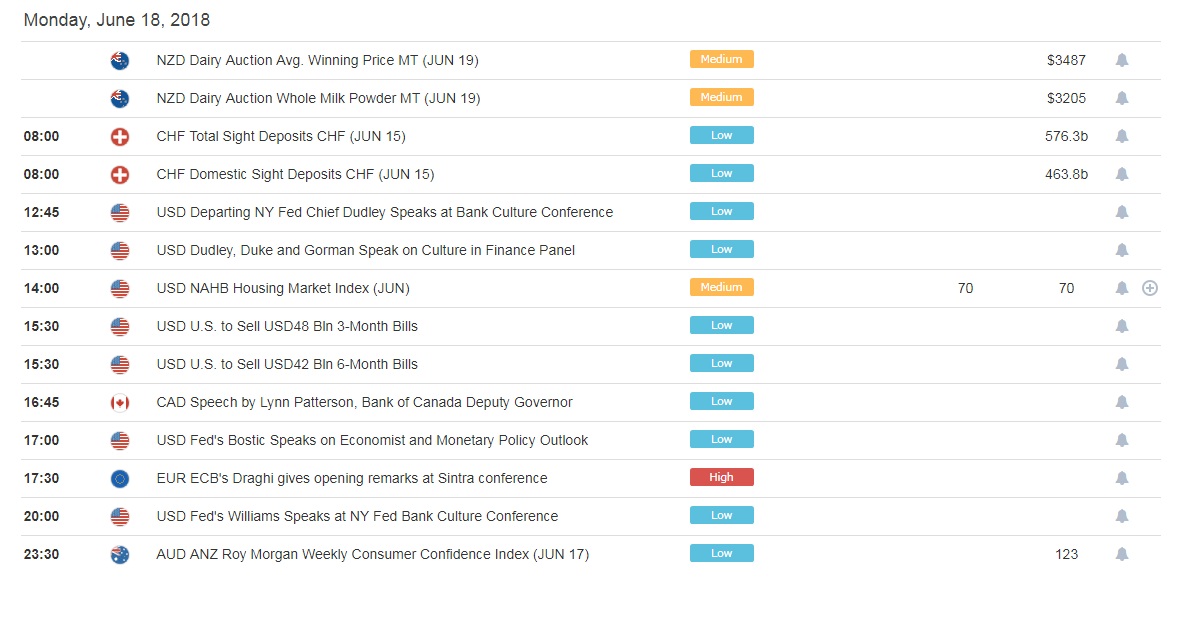The width and height of the screenshot is (1180, 630).
Task: Click US flag beside NAHB Housing Market Index
Action: point(120,289)
